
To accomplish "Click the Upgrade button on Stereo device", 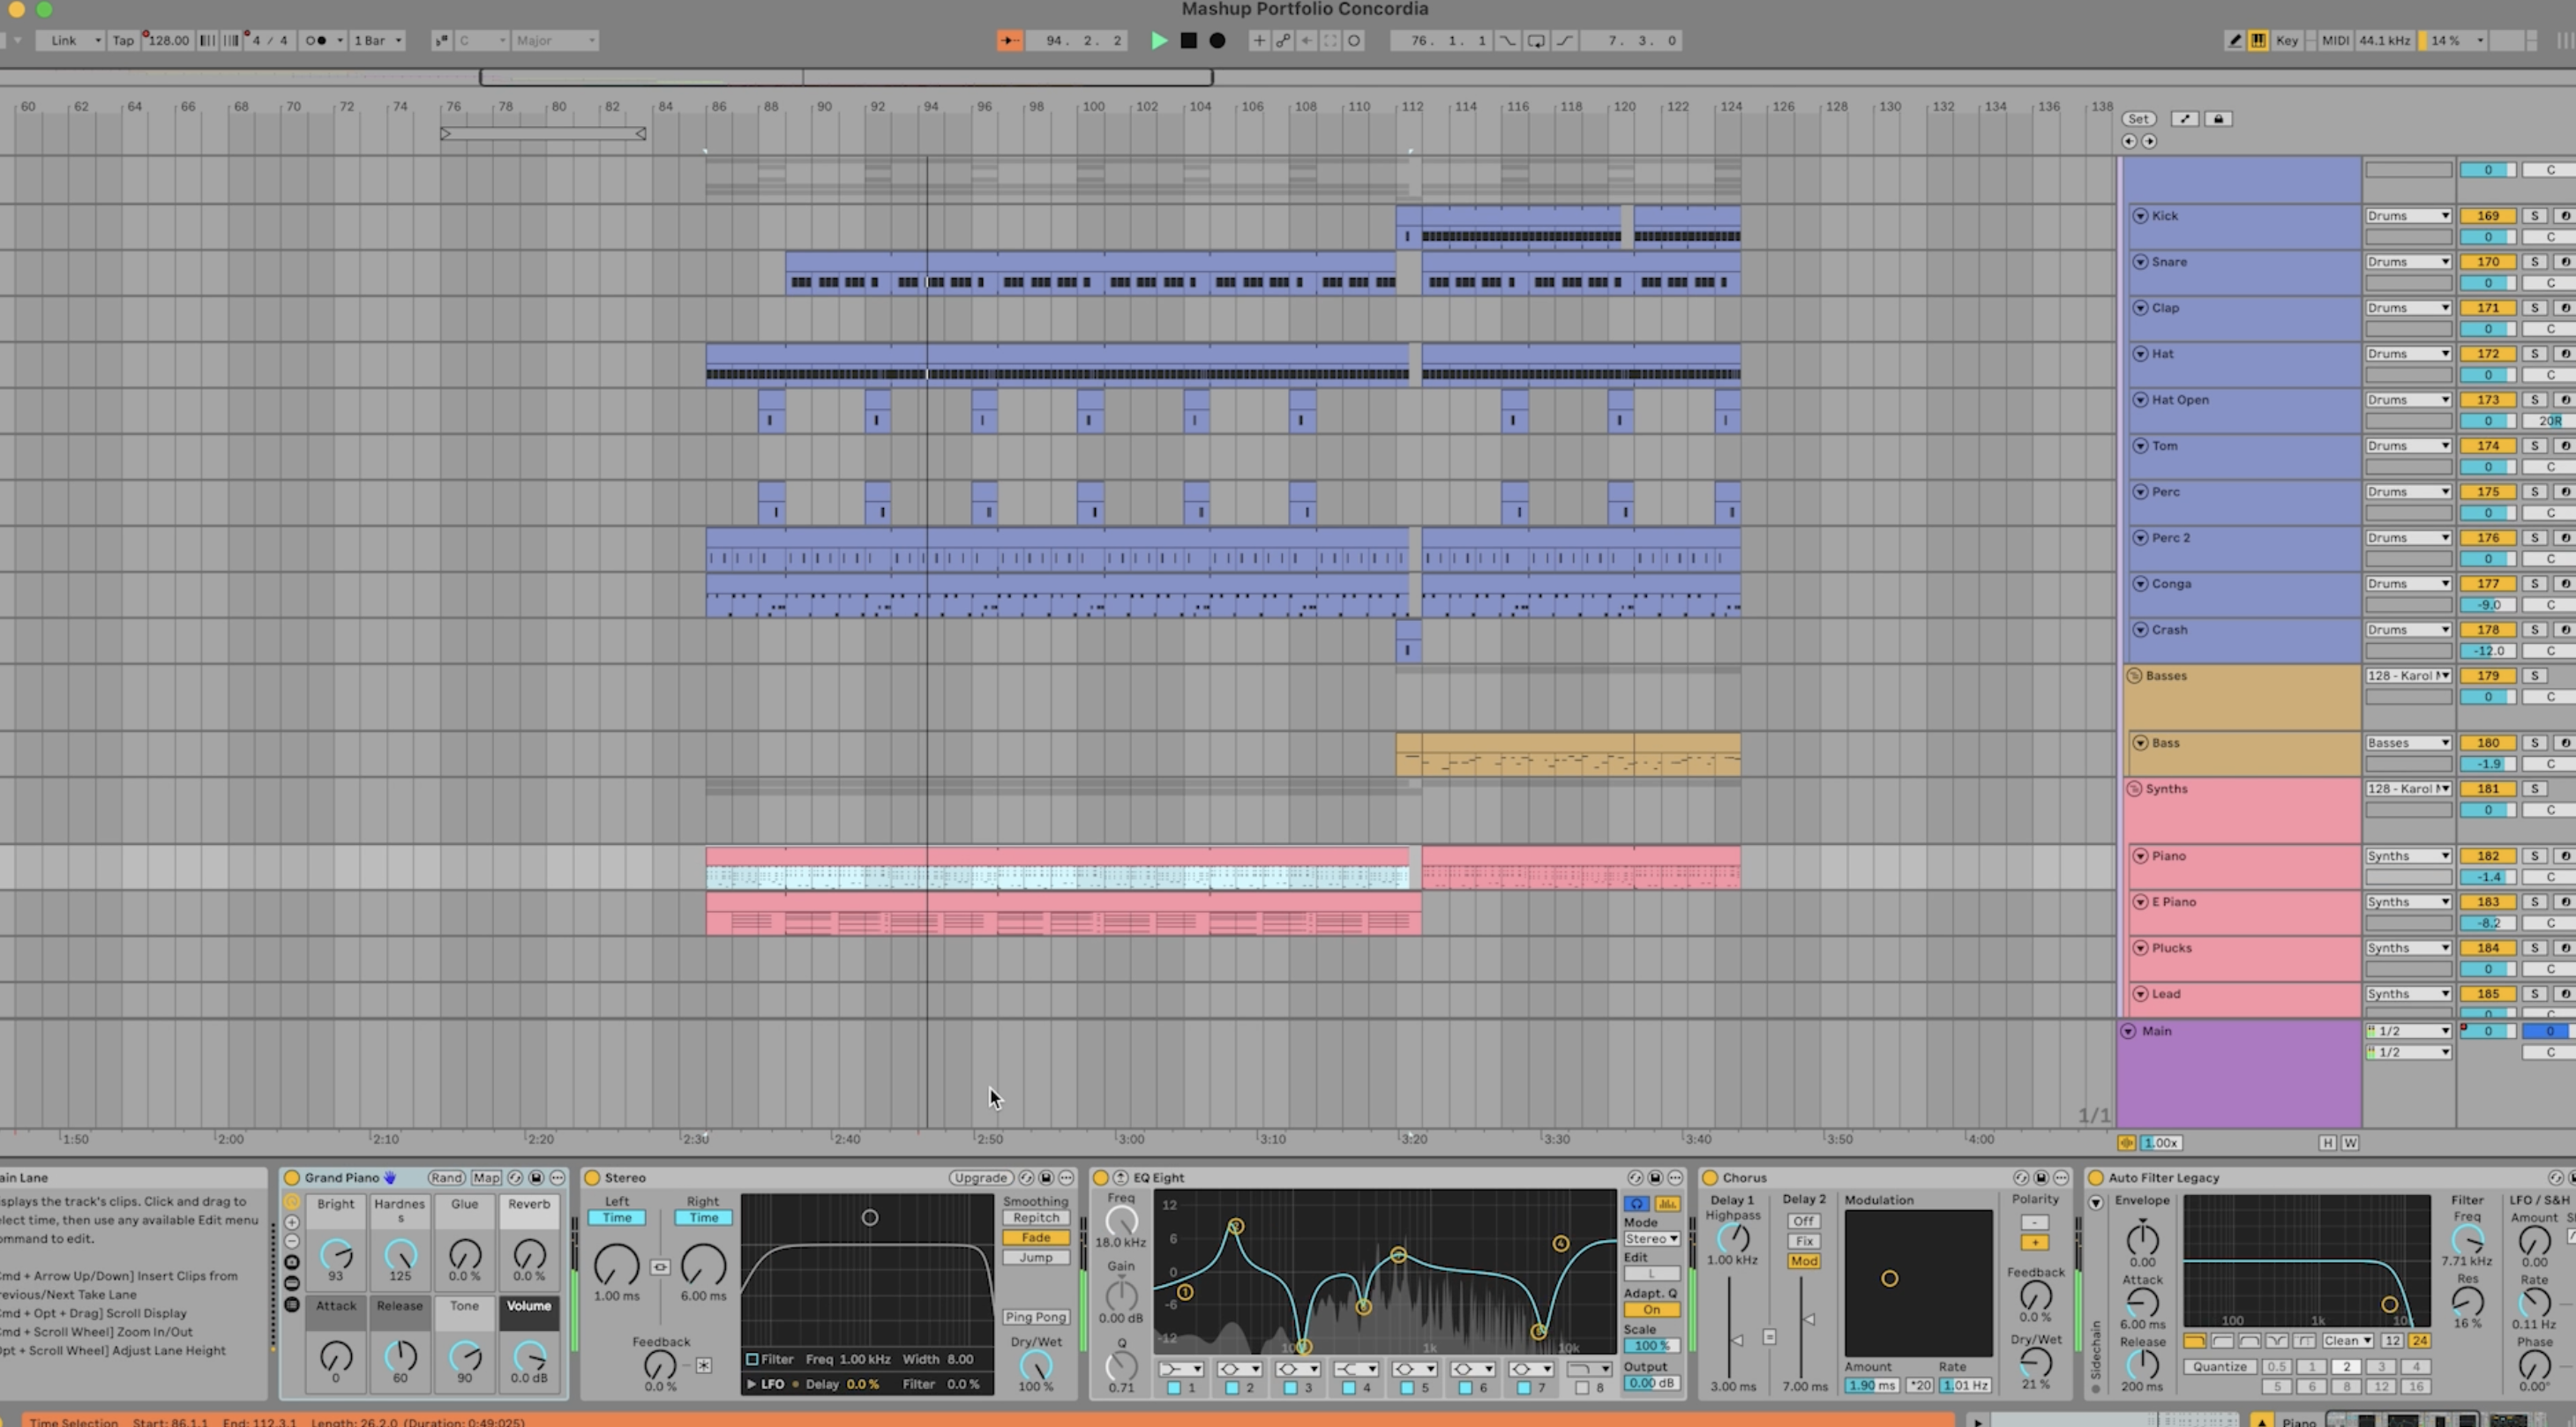I will (x=980, y=1177).
